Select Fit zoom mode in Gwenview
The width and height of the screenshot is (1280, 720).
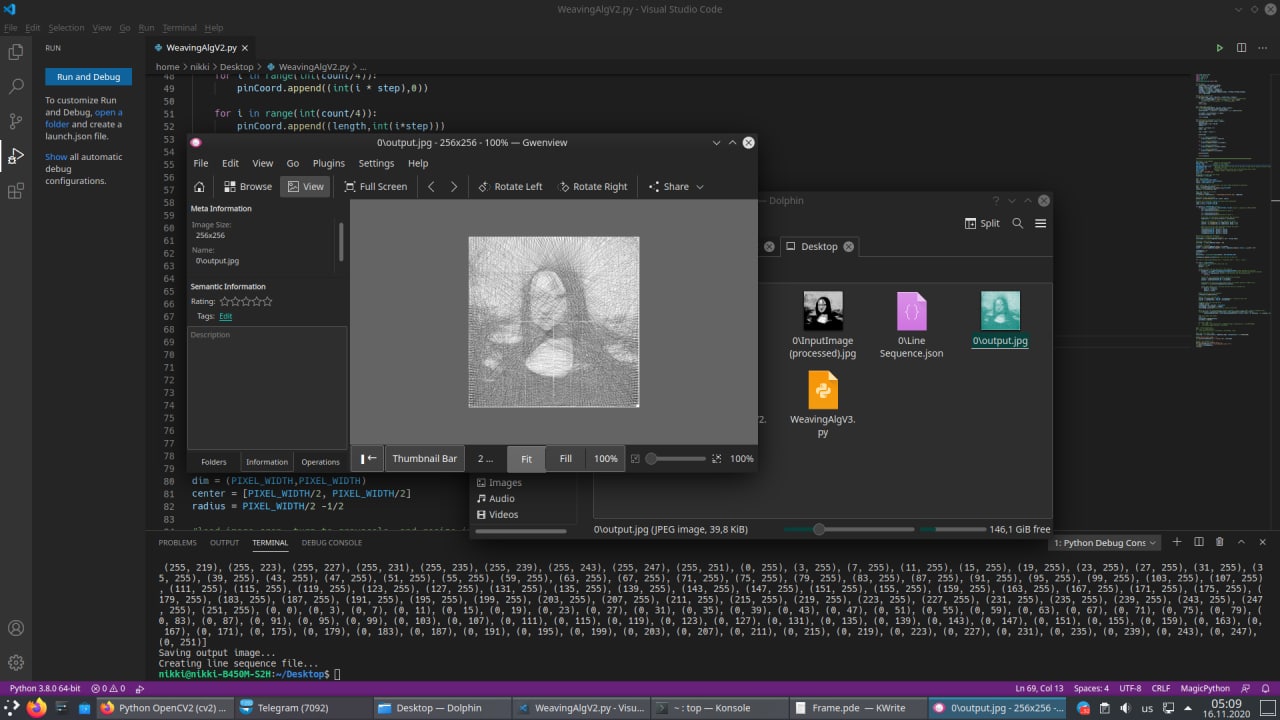(x=526, y=458)
